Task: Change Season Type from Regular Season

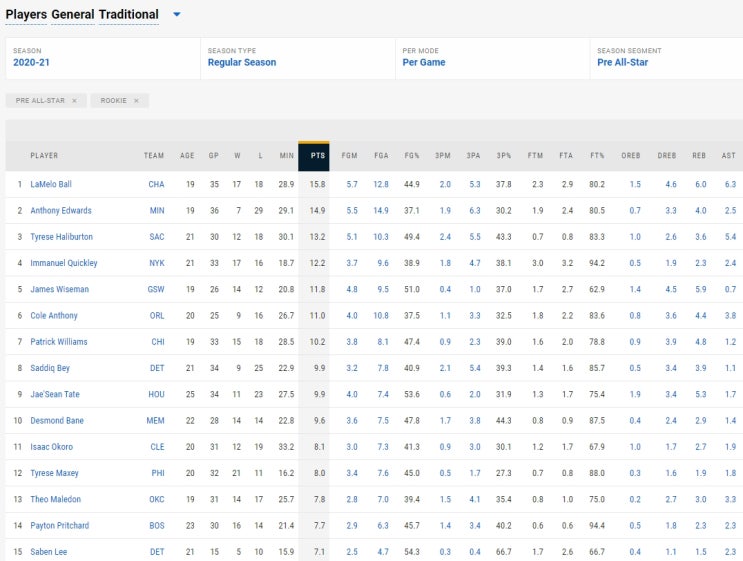Action: tap(298, 58)
